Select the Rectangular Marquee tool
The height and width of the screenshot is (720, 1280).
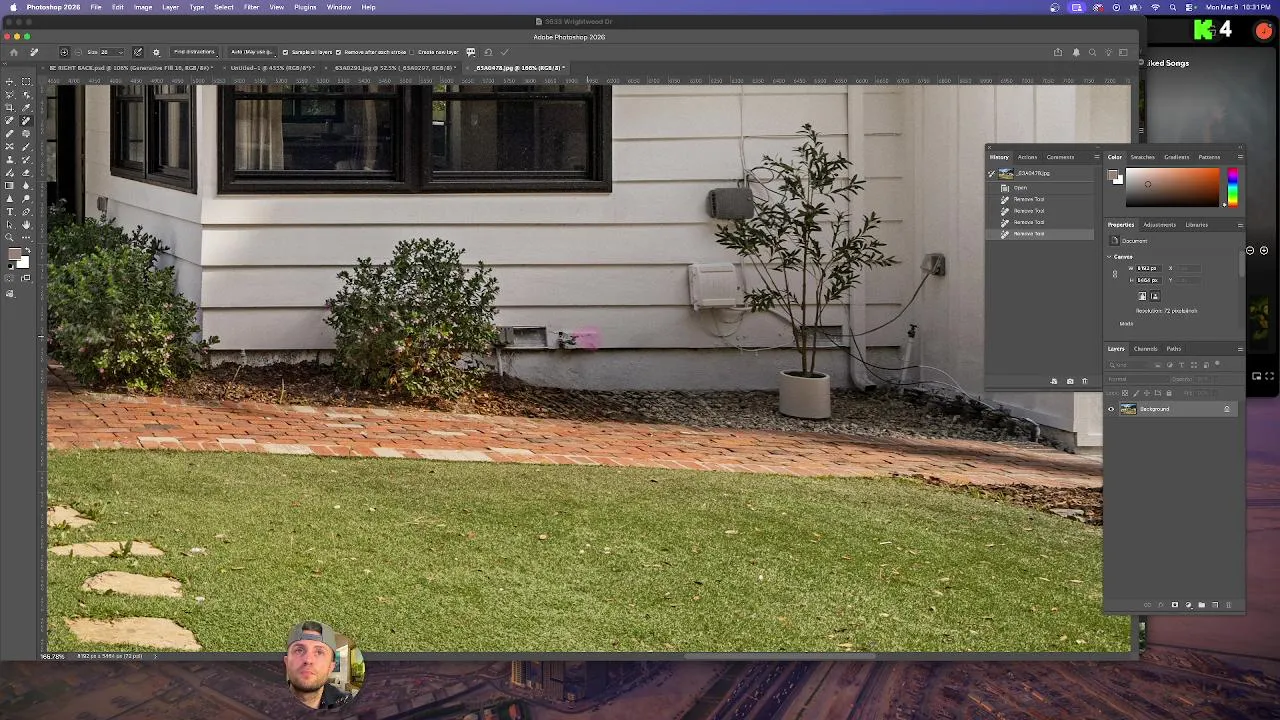(x=26, y=81)
